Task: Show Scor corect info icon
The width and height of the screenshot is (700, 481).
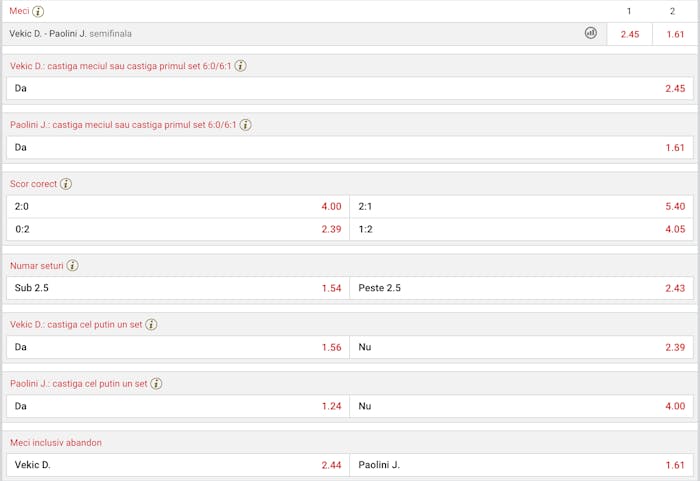Action: pos(66,184)
